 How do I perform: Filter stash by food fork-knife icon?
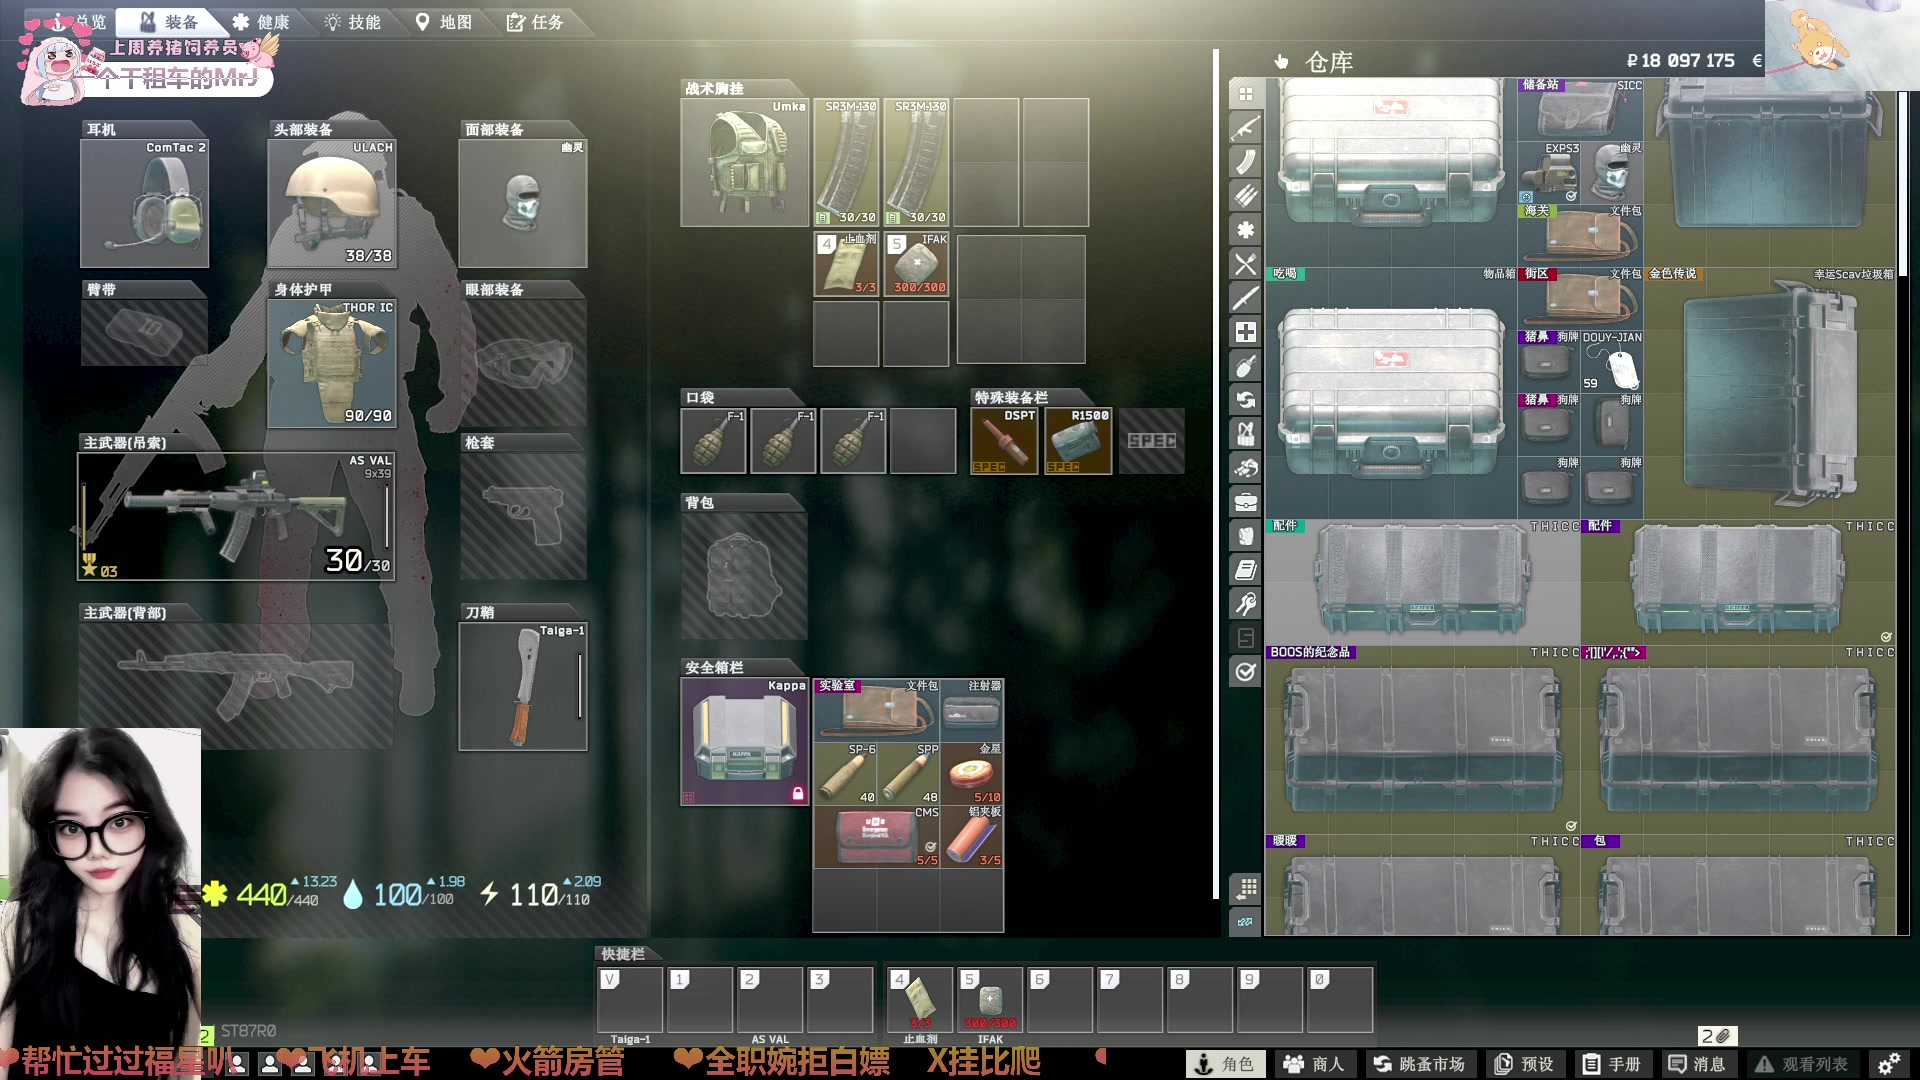[1245, 264]
